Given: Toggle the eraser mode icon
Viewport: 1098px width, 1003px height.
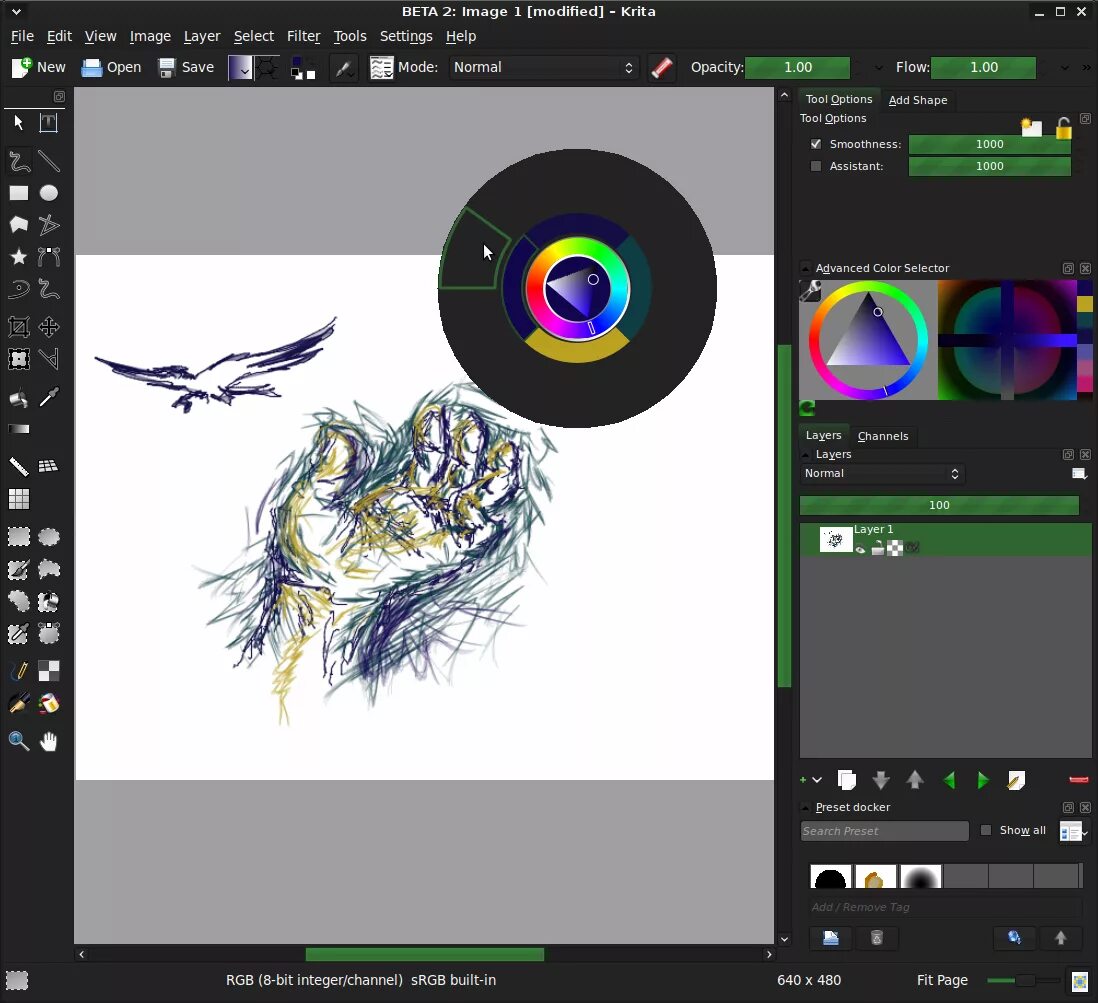Looking at the screenshot, I should pyautogui.click(x=662, y=67).
